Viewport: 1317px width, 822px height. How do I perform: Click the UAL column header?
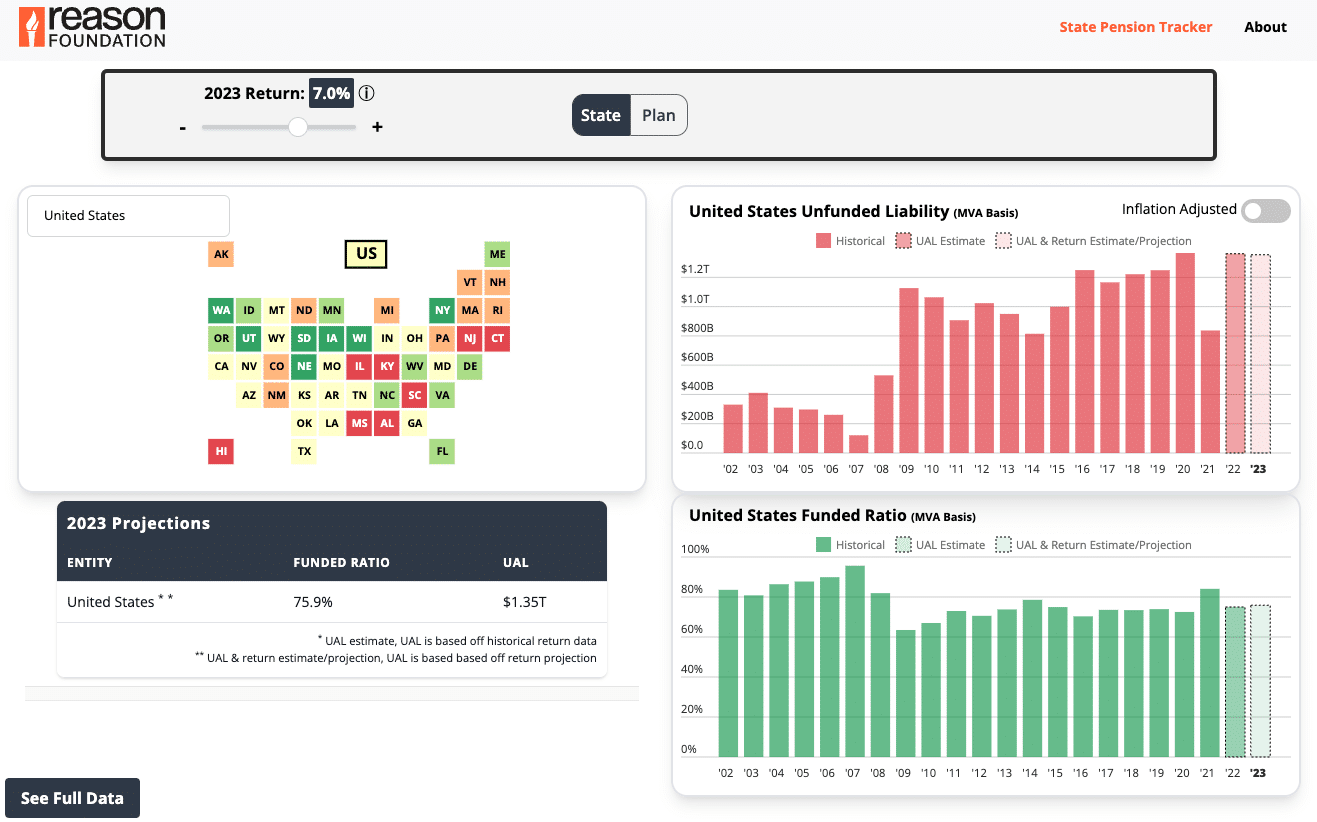(516, 562)
